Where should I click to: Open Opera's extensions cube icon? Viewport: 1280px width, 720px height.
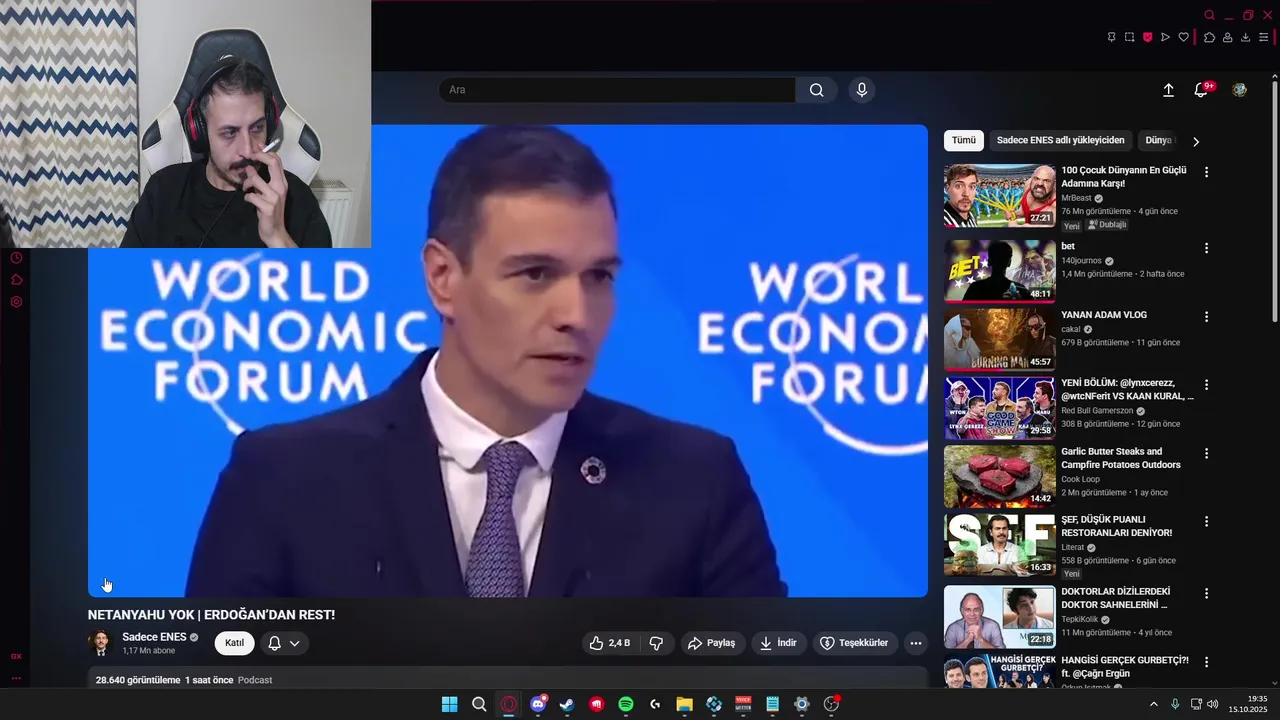pyautogui.click(x=1209, y=37)
